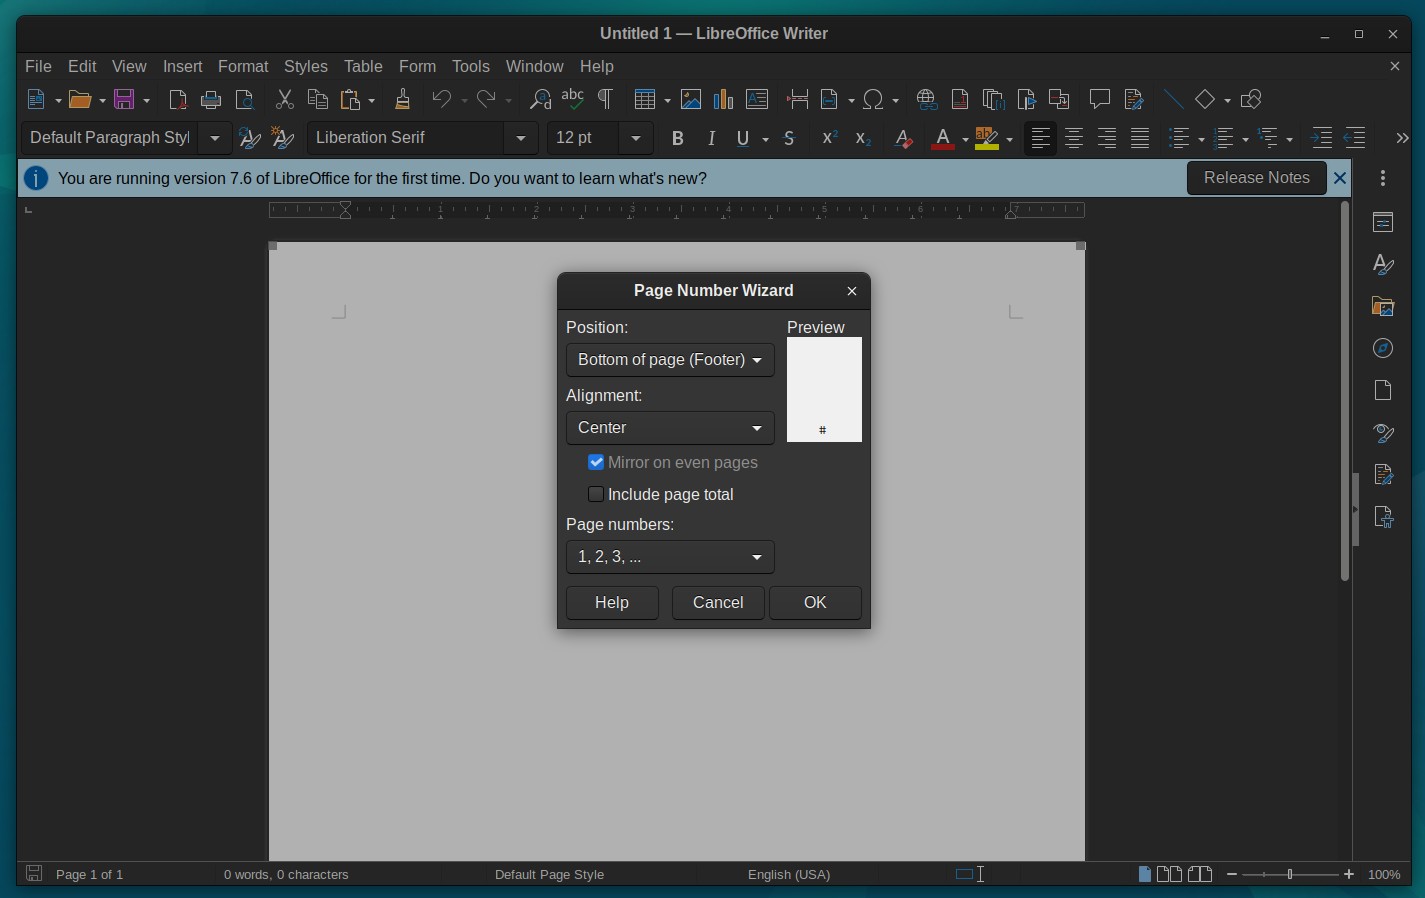The image size is (1425, 898).
Task: Uncheck Mirror on even pages checkbox
Action: coord(596,462)
